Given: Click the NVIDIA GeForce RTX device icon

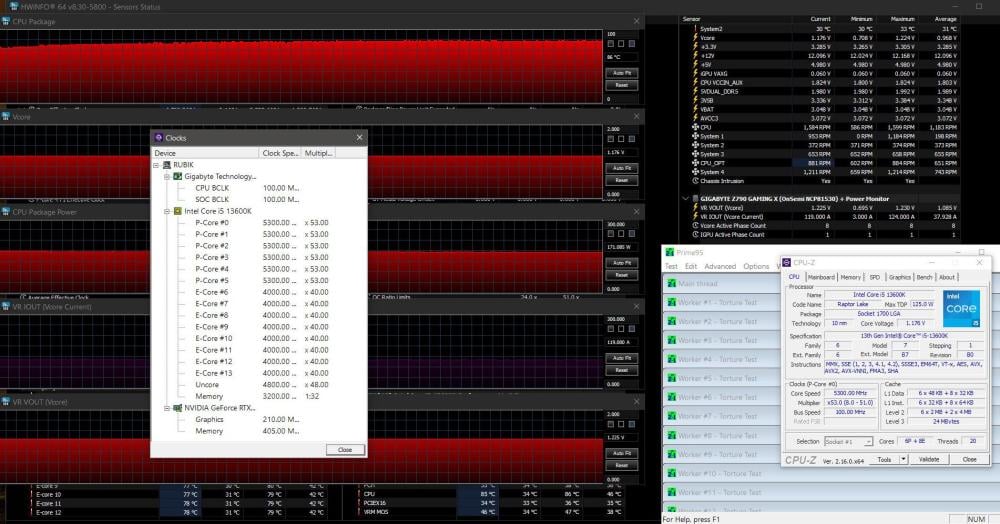Looking at the screenshot, I should pos(178,408).
